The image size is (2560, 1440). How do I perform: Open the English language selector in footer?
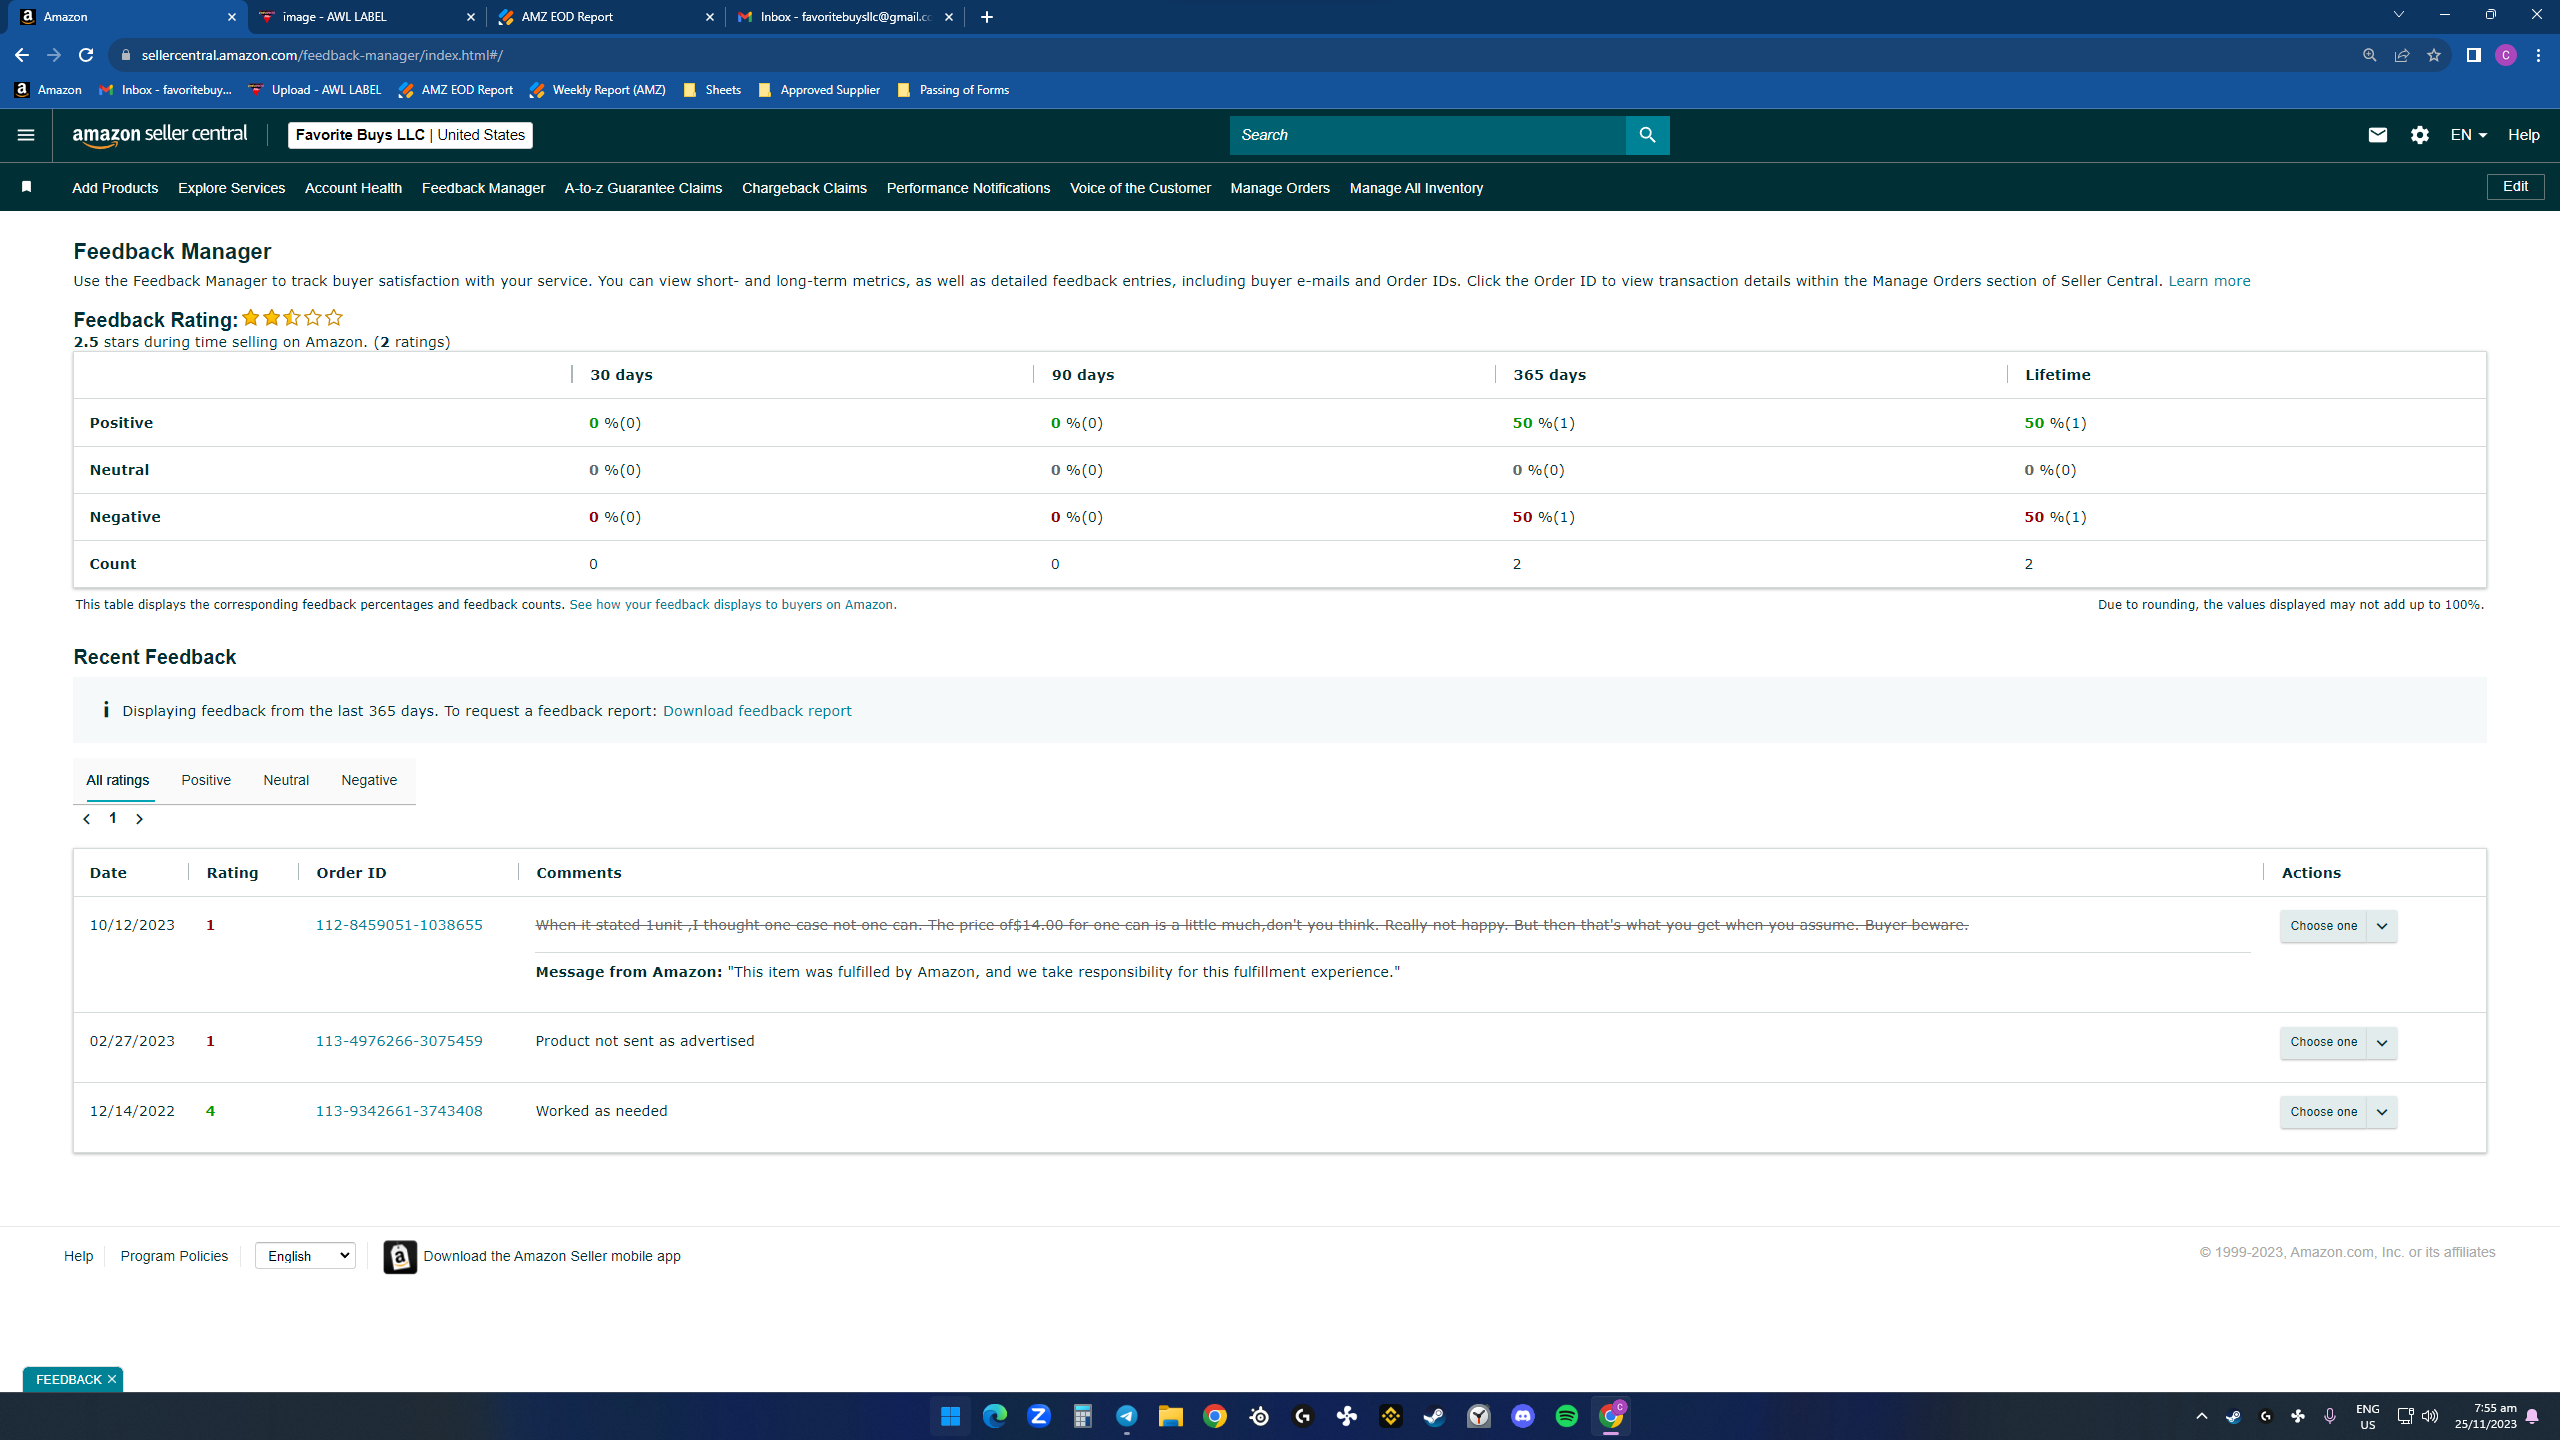pyautogui.click(x=305, y=1256)
